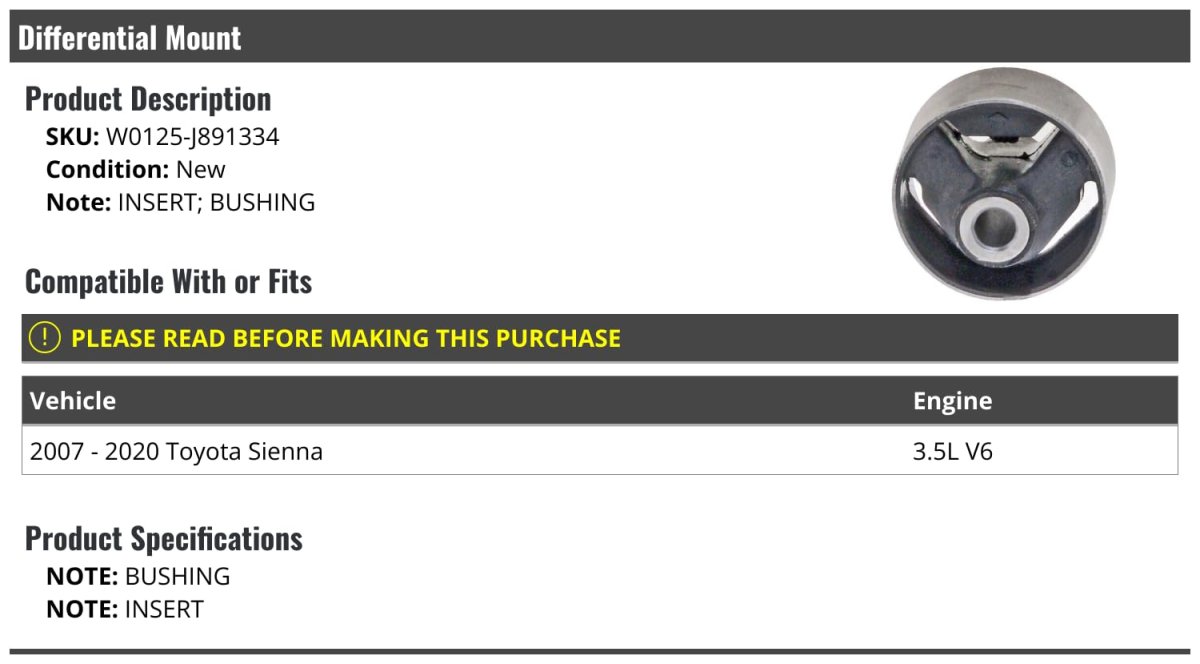Click the 3.5L V6 engine cell

pyautogui.click(x=952, y=451)
